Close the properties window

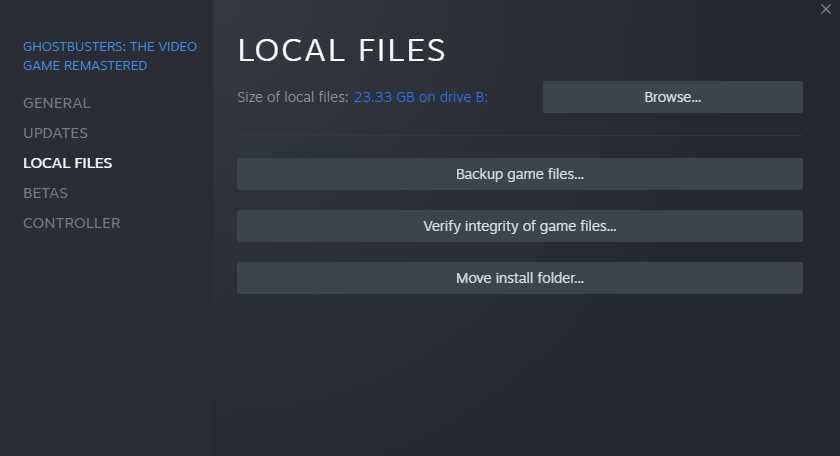click(x=825, y=9)
